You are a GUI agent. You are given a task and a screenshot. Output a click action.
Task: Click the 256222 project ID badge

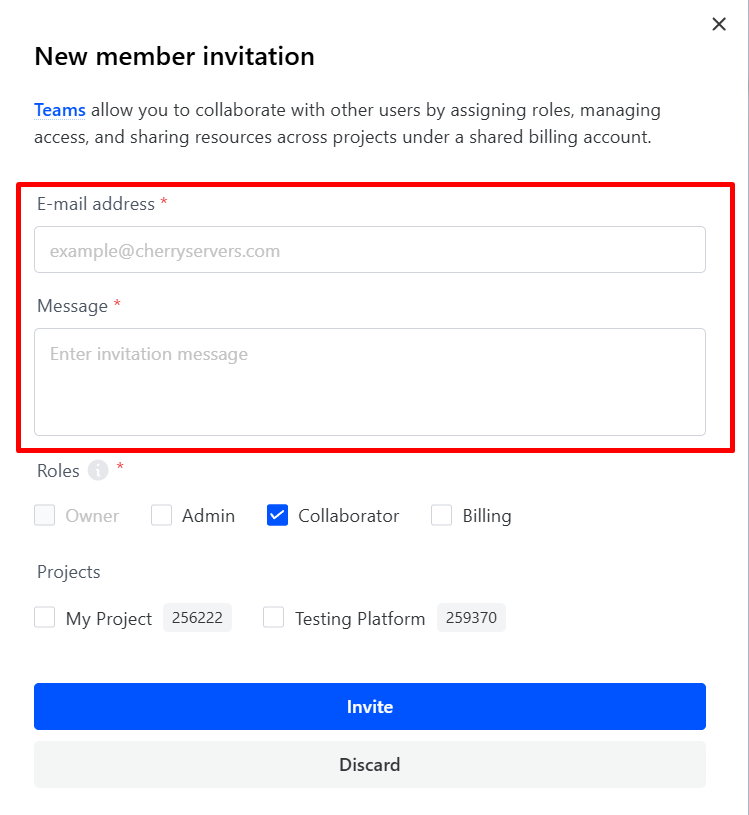[x=197, y=618]
